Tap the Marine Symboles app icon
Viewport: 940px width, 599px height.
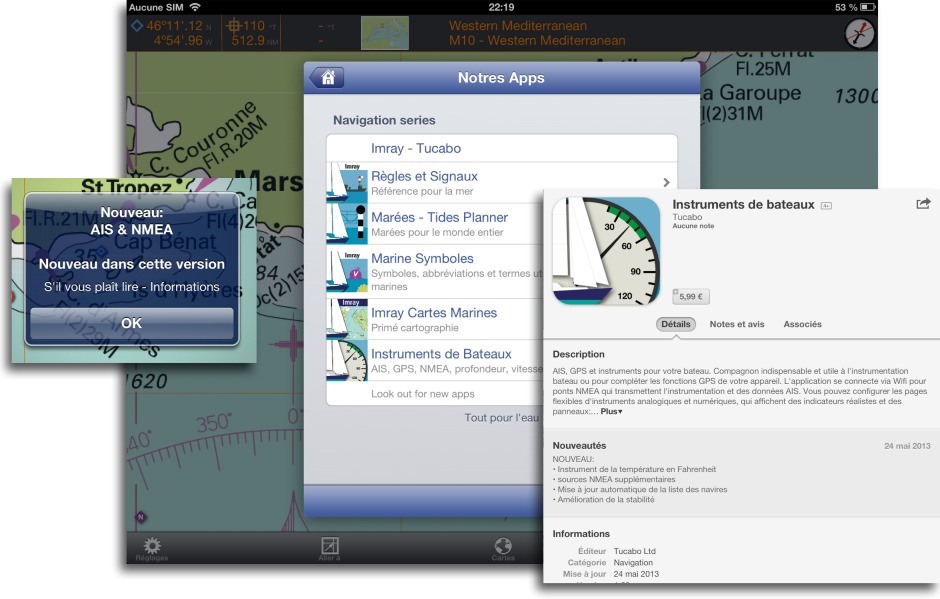click(x=347, y=271)
